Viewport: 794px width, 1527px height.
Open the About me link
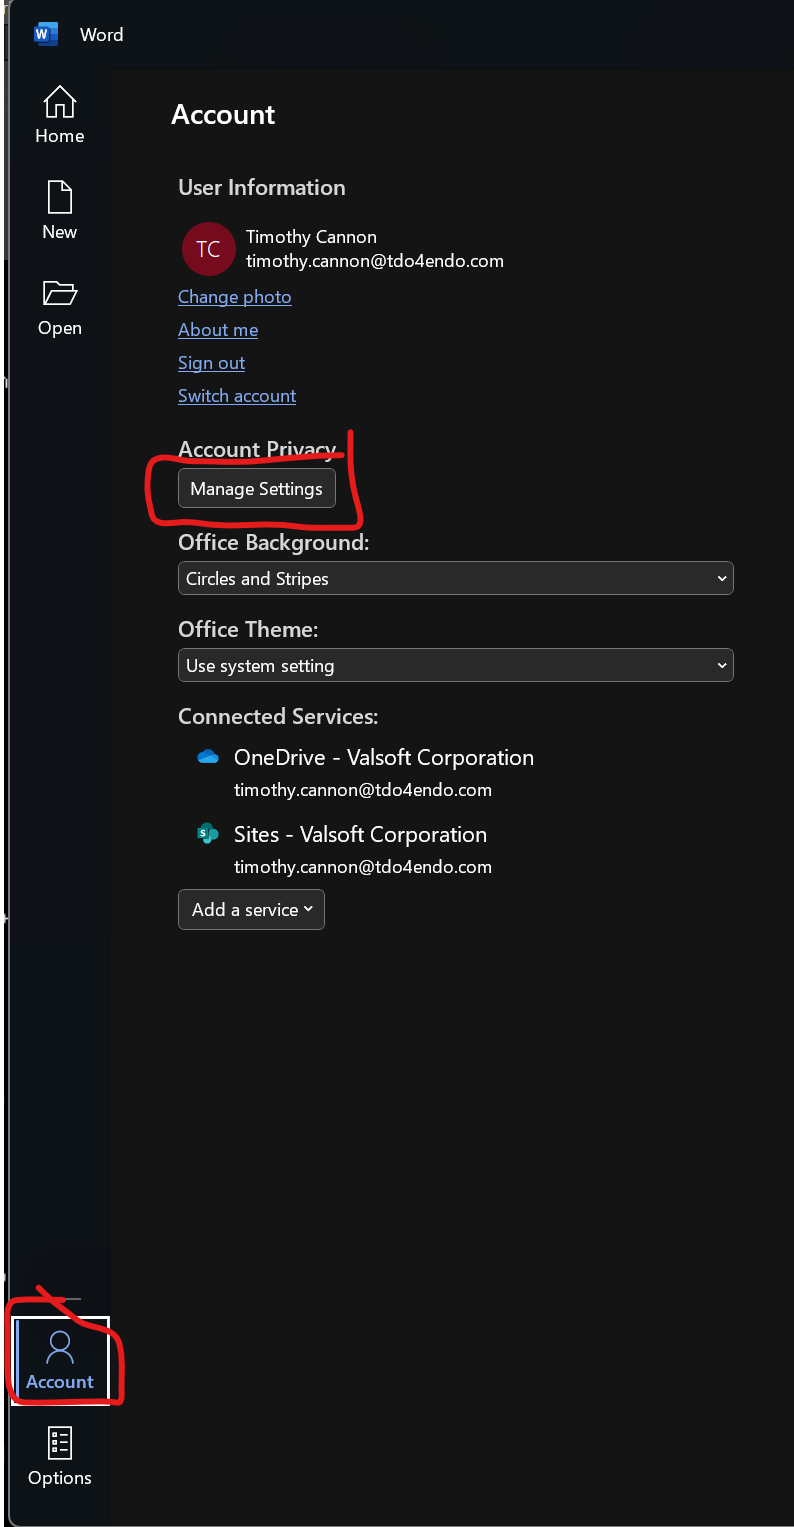pos(218,330)
